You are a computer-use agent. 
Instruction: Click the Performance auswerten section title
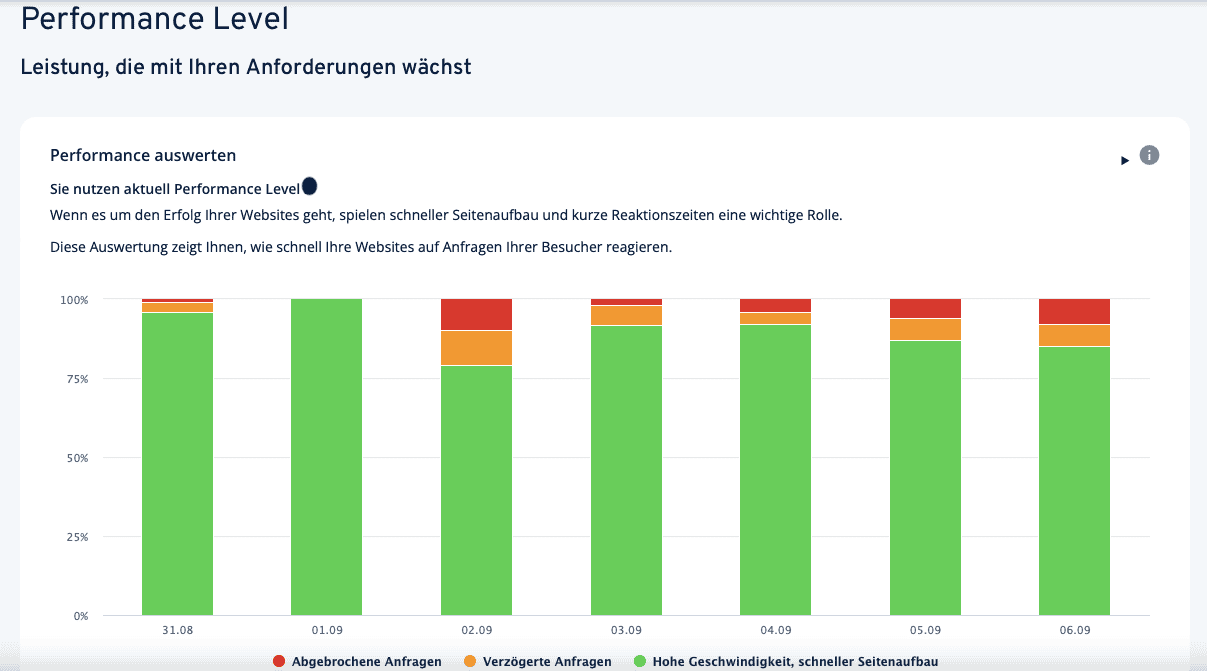coord(143,155)
